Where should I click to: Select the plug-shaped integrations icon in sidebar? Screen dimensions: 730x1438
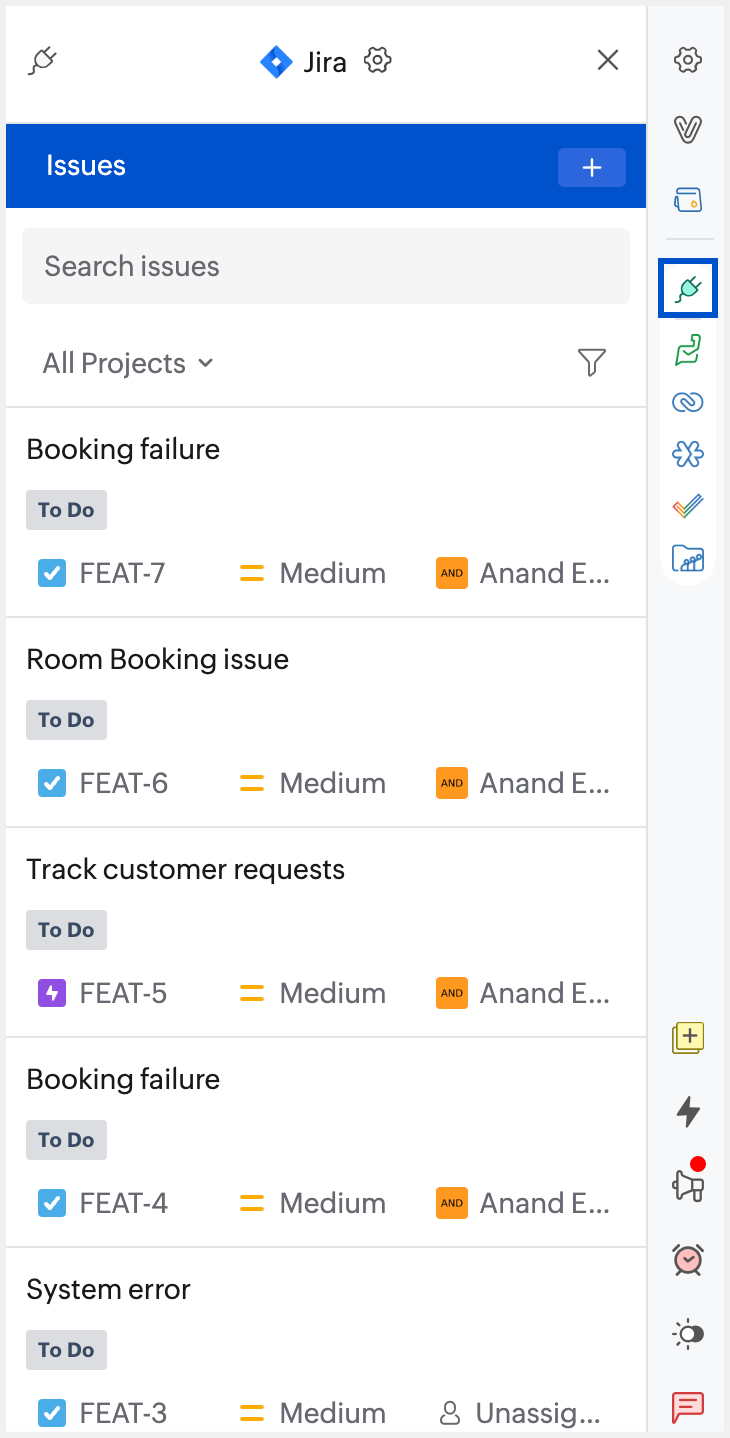pyautogui.click(x=688, y=288)
